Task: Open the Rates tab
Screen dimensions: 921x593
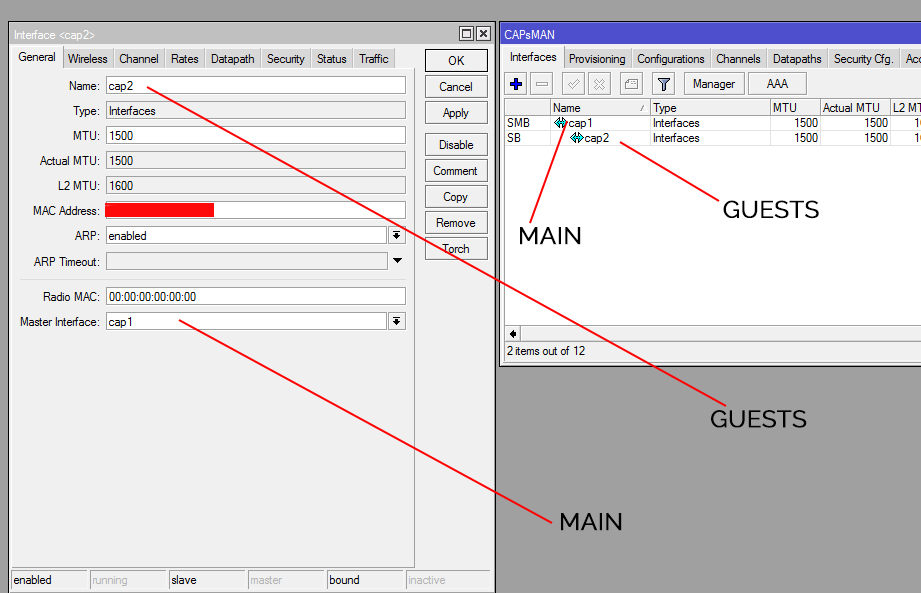Action: 184,59
